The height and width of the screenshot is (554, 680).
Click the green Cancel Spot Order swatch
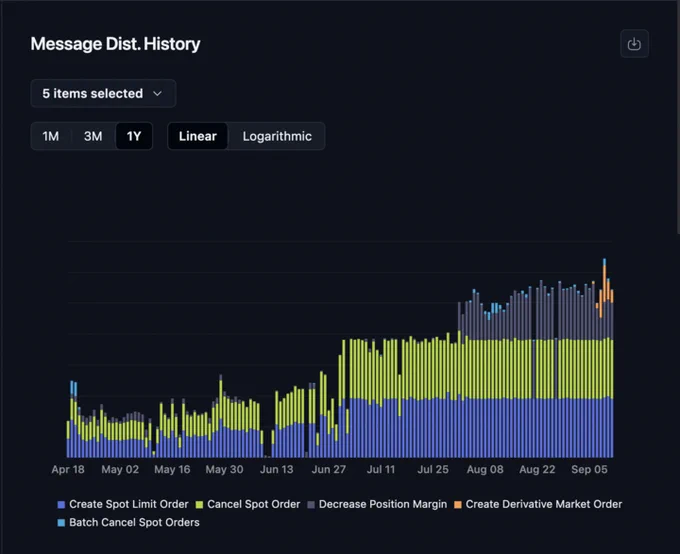[199, 505]
